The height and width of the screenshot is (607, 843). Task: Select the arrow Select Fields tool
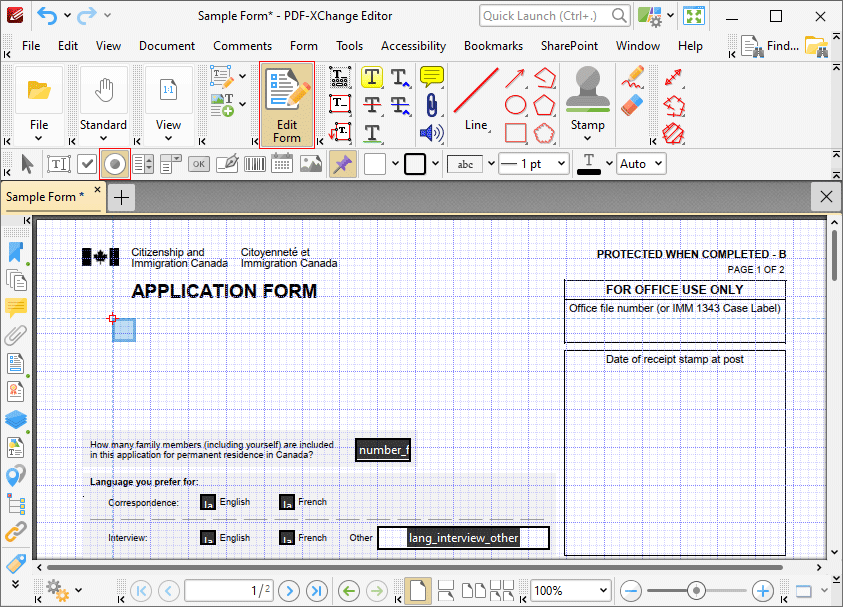click(27, 164)
